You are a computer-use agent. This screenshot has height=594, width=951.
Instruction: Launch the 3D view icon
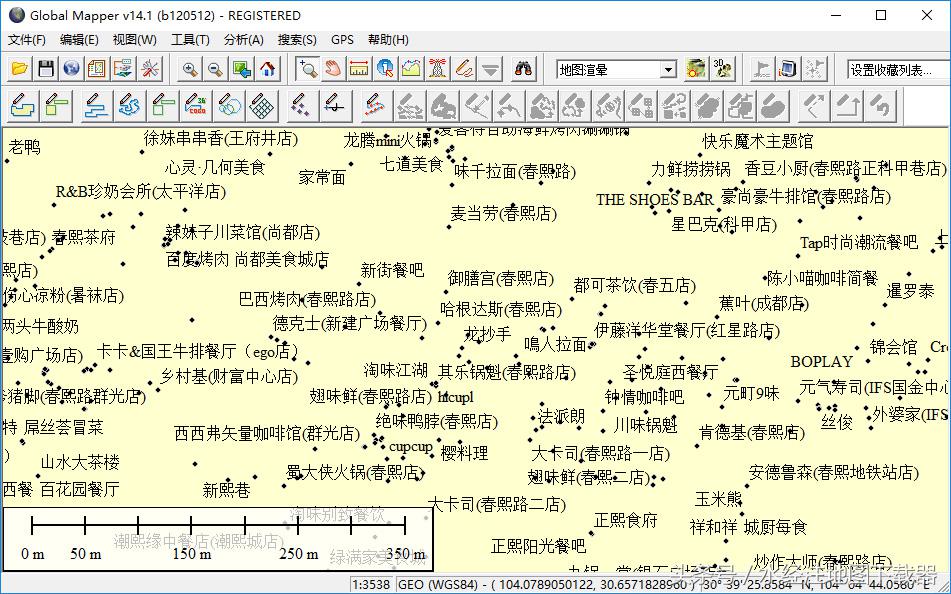tap(723, 69)
